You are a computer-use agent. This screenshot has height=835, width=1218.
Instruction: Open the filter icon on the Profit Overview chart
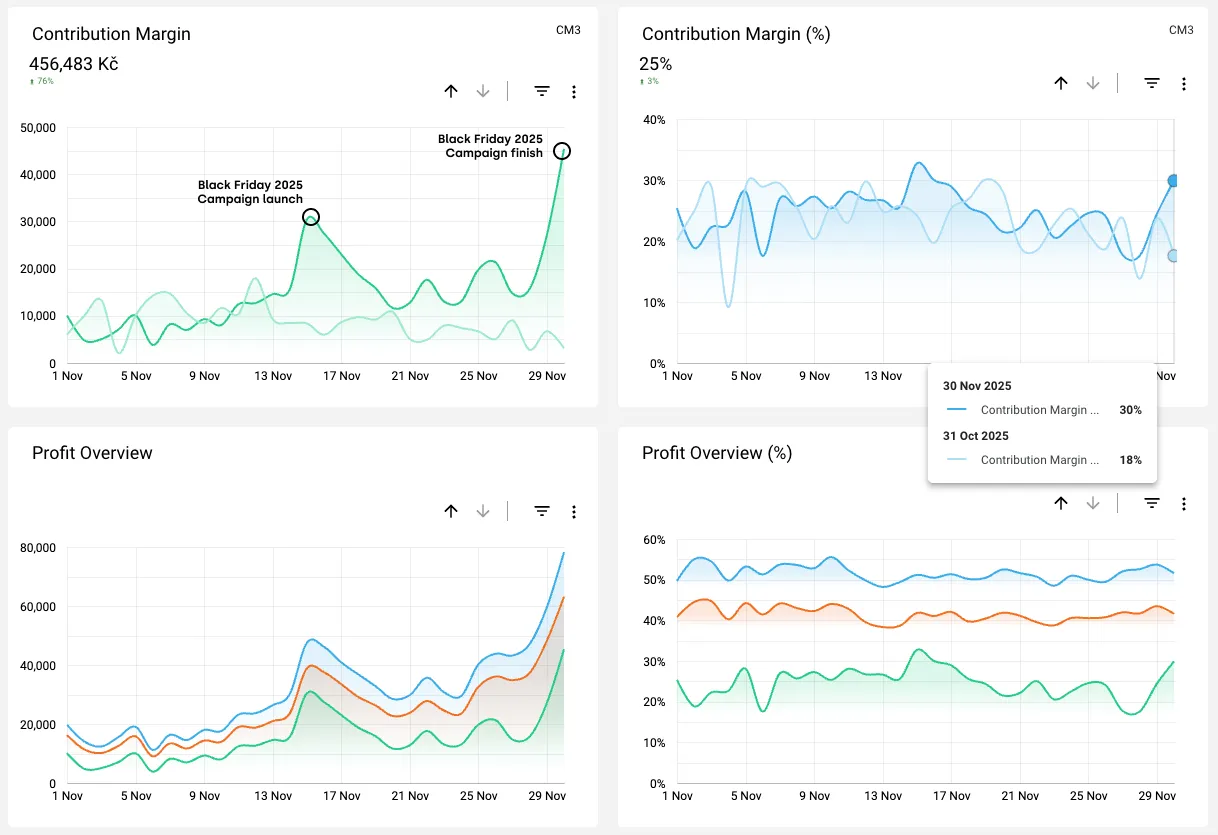tap(541, 511)
